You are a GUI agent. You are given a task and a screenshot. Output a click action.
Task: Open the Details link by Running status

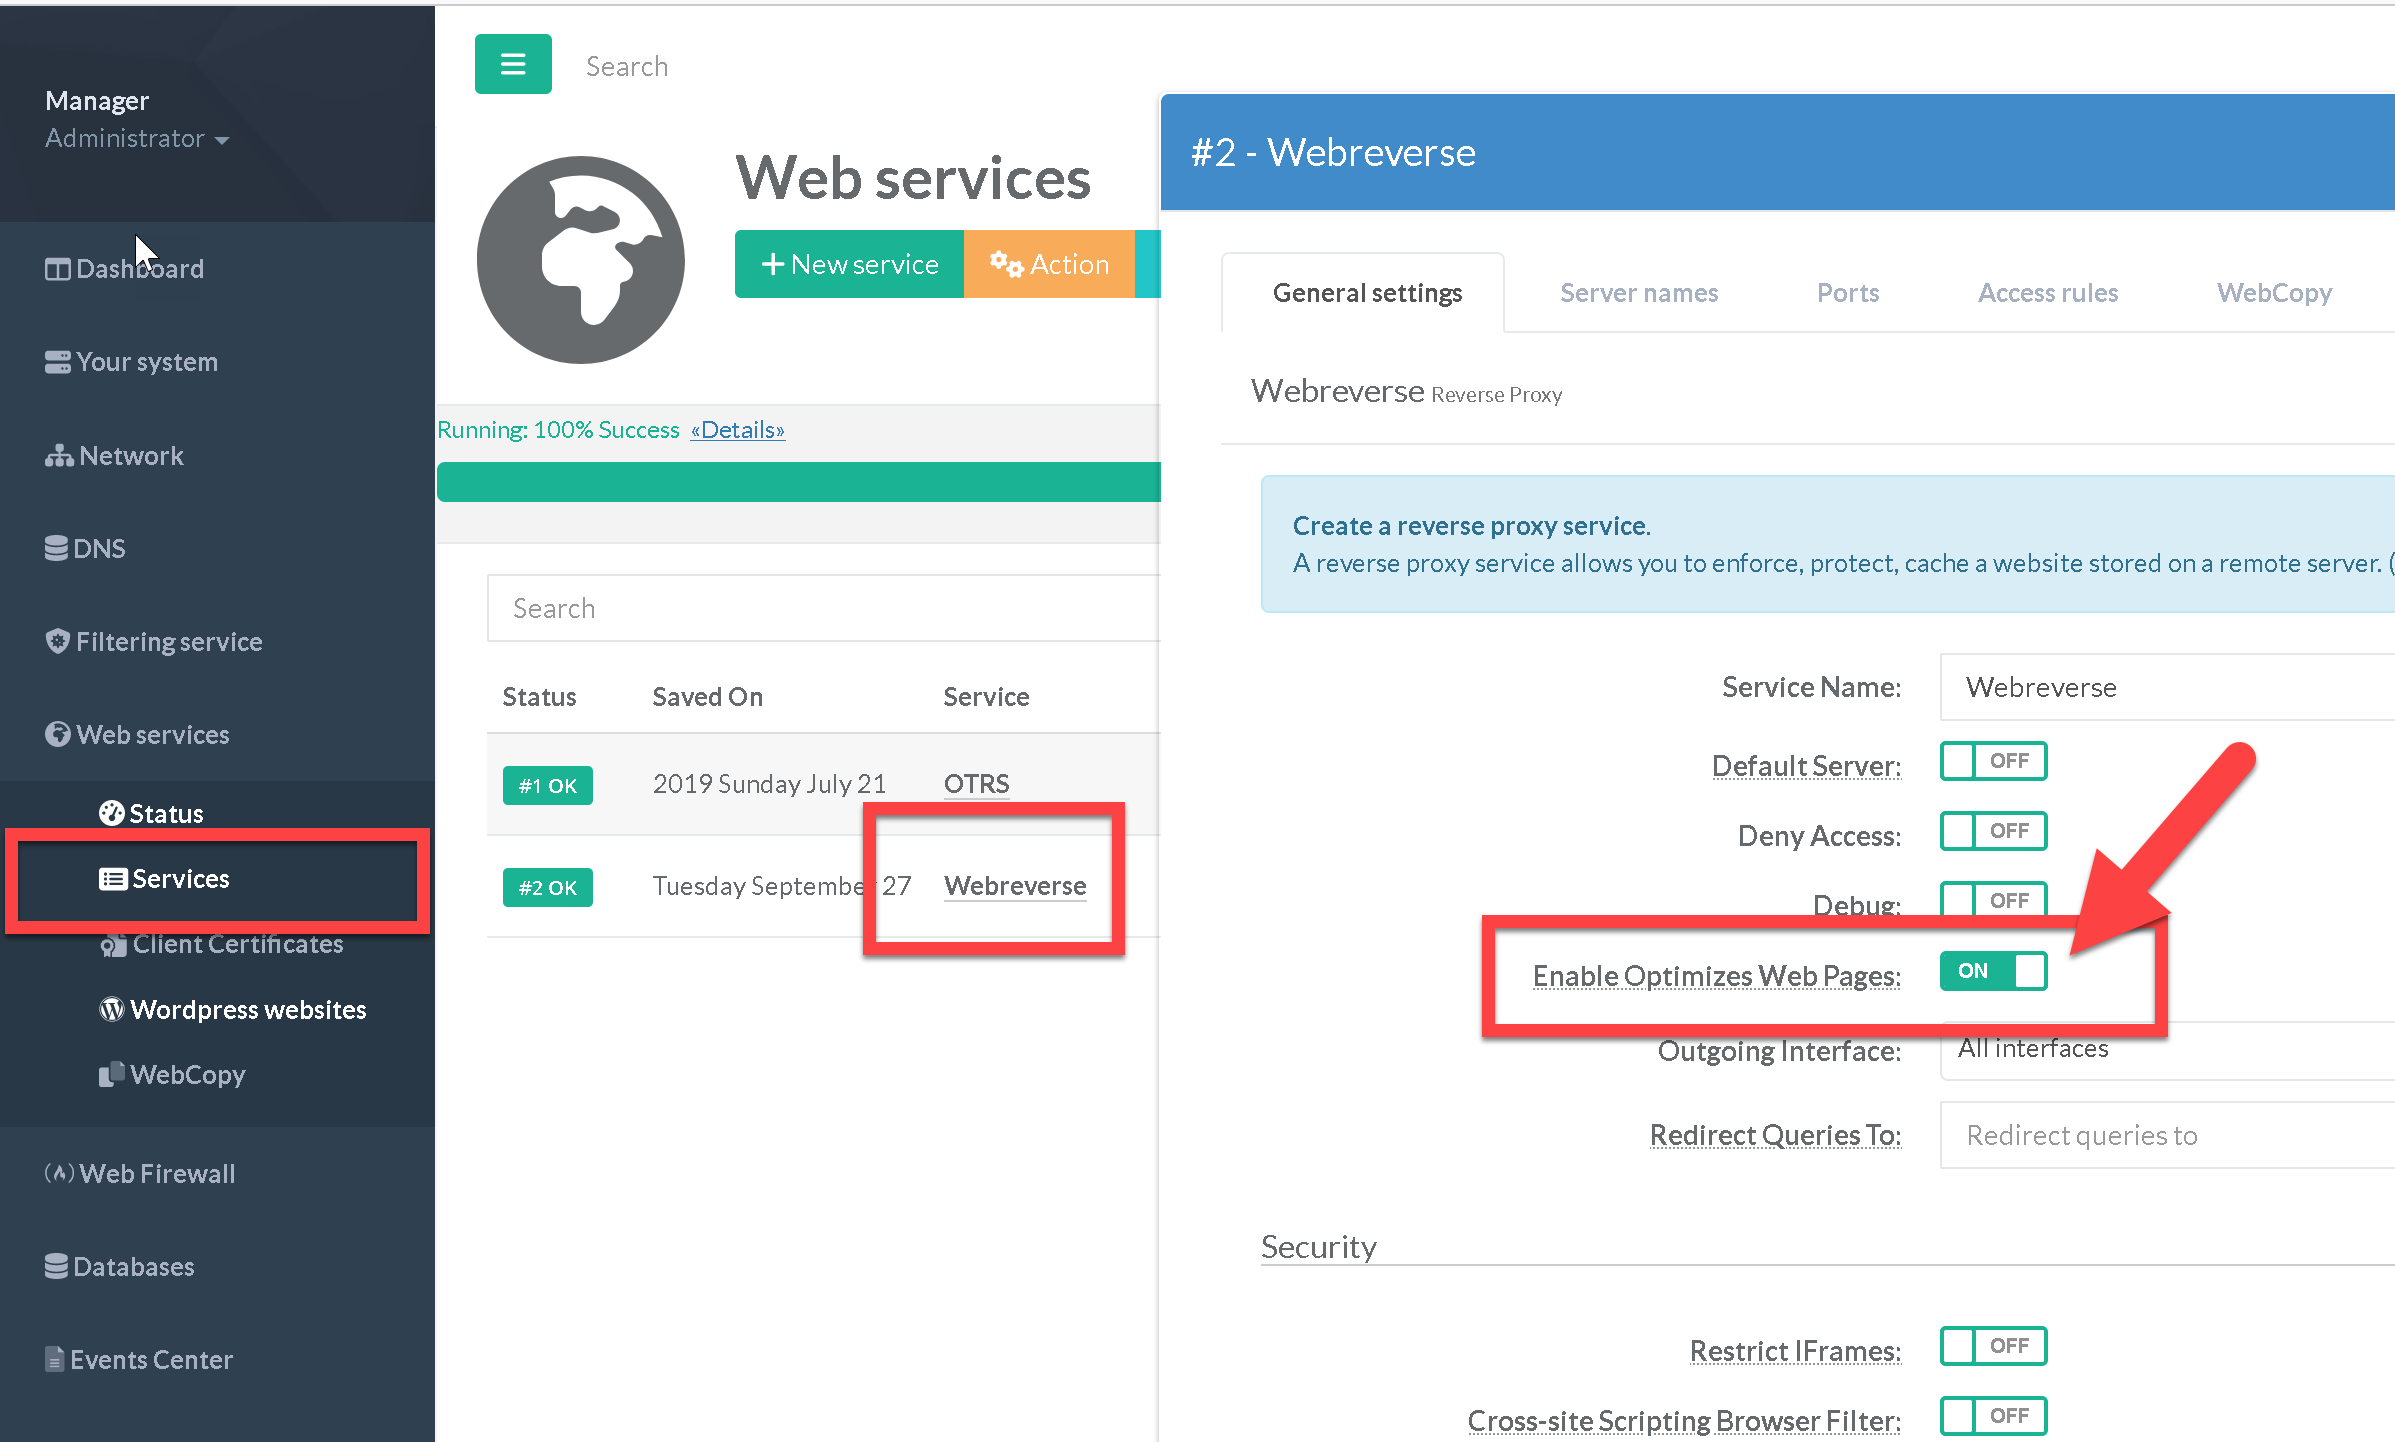737,431
